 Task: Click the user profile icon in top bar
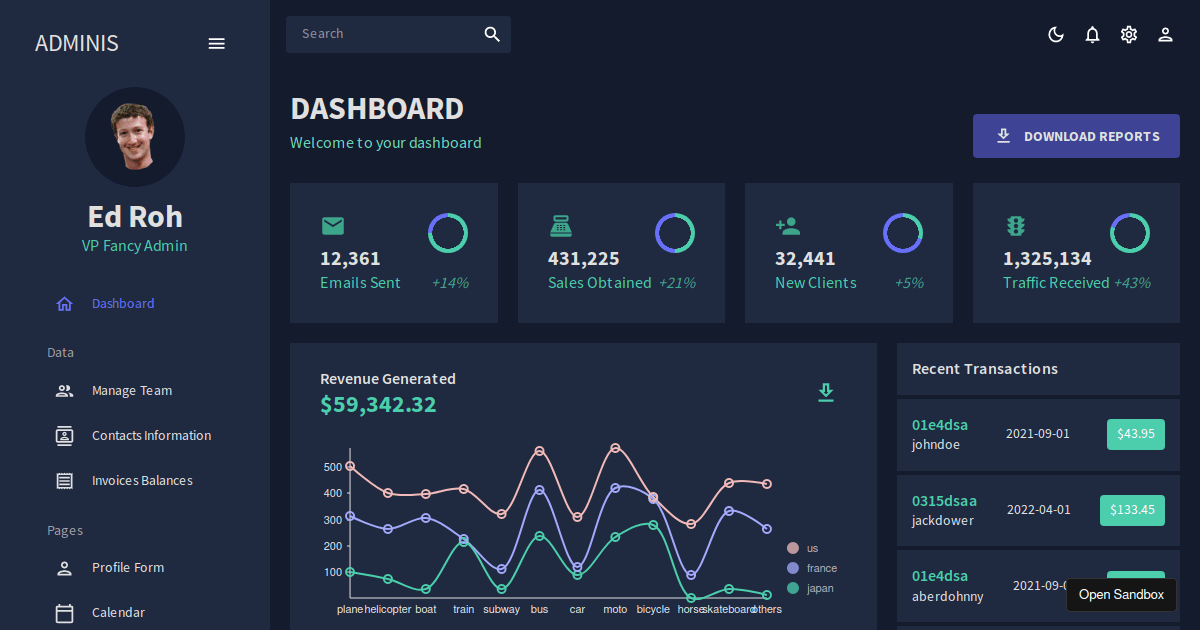point(1165,34)
